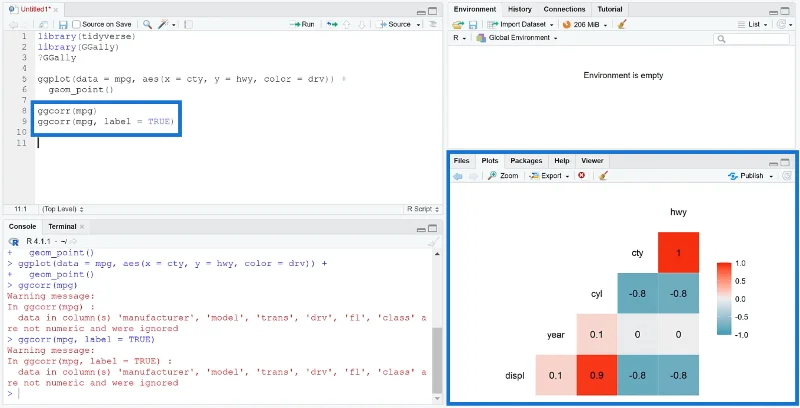Open the Source button dropdown arrow

(x=418, y=24)
